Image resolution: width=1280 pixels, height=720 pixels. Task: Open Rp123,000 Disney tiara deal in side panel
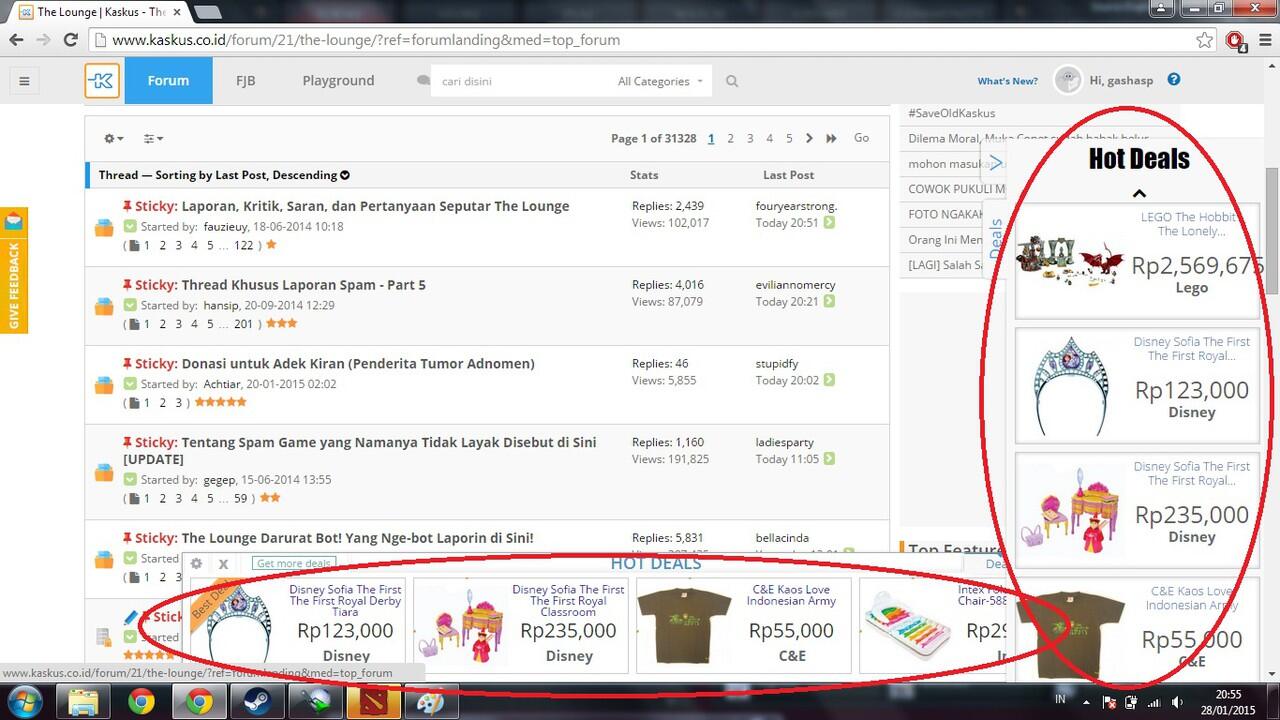coord(1137,386)
